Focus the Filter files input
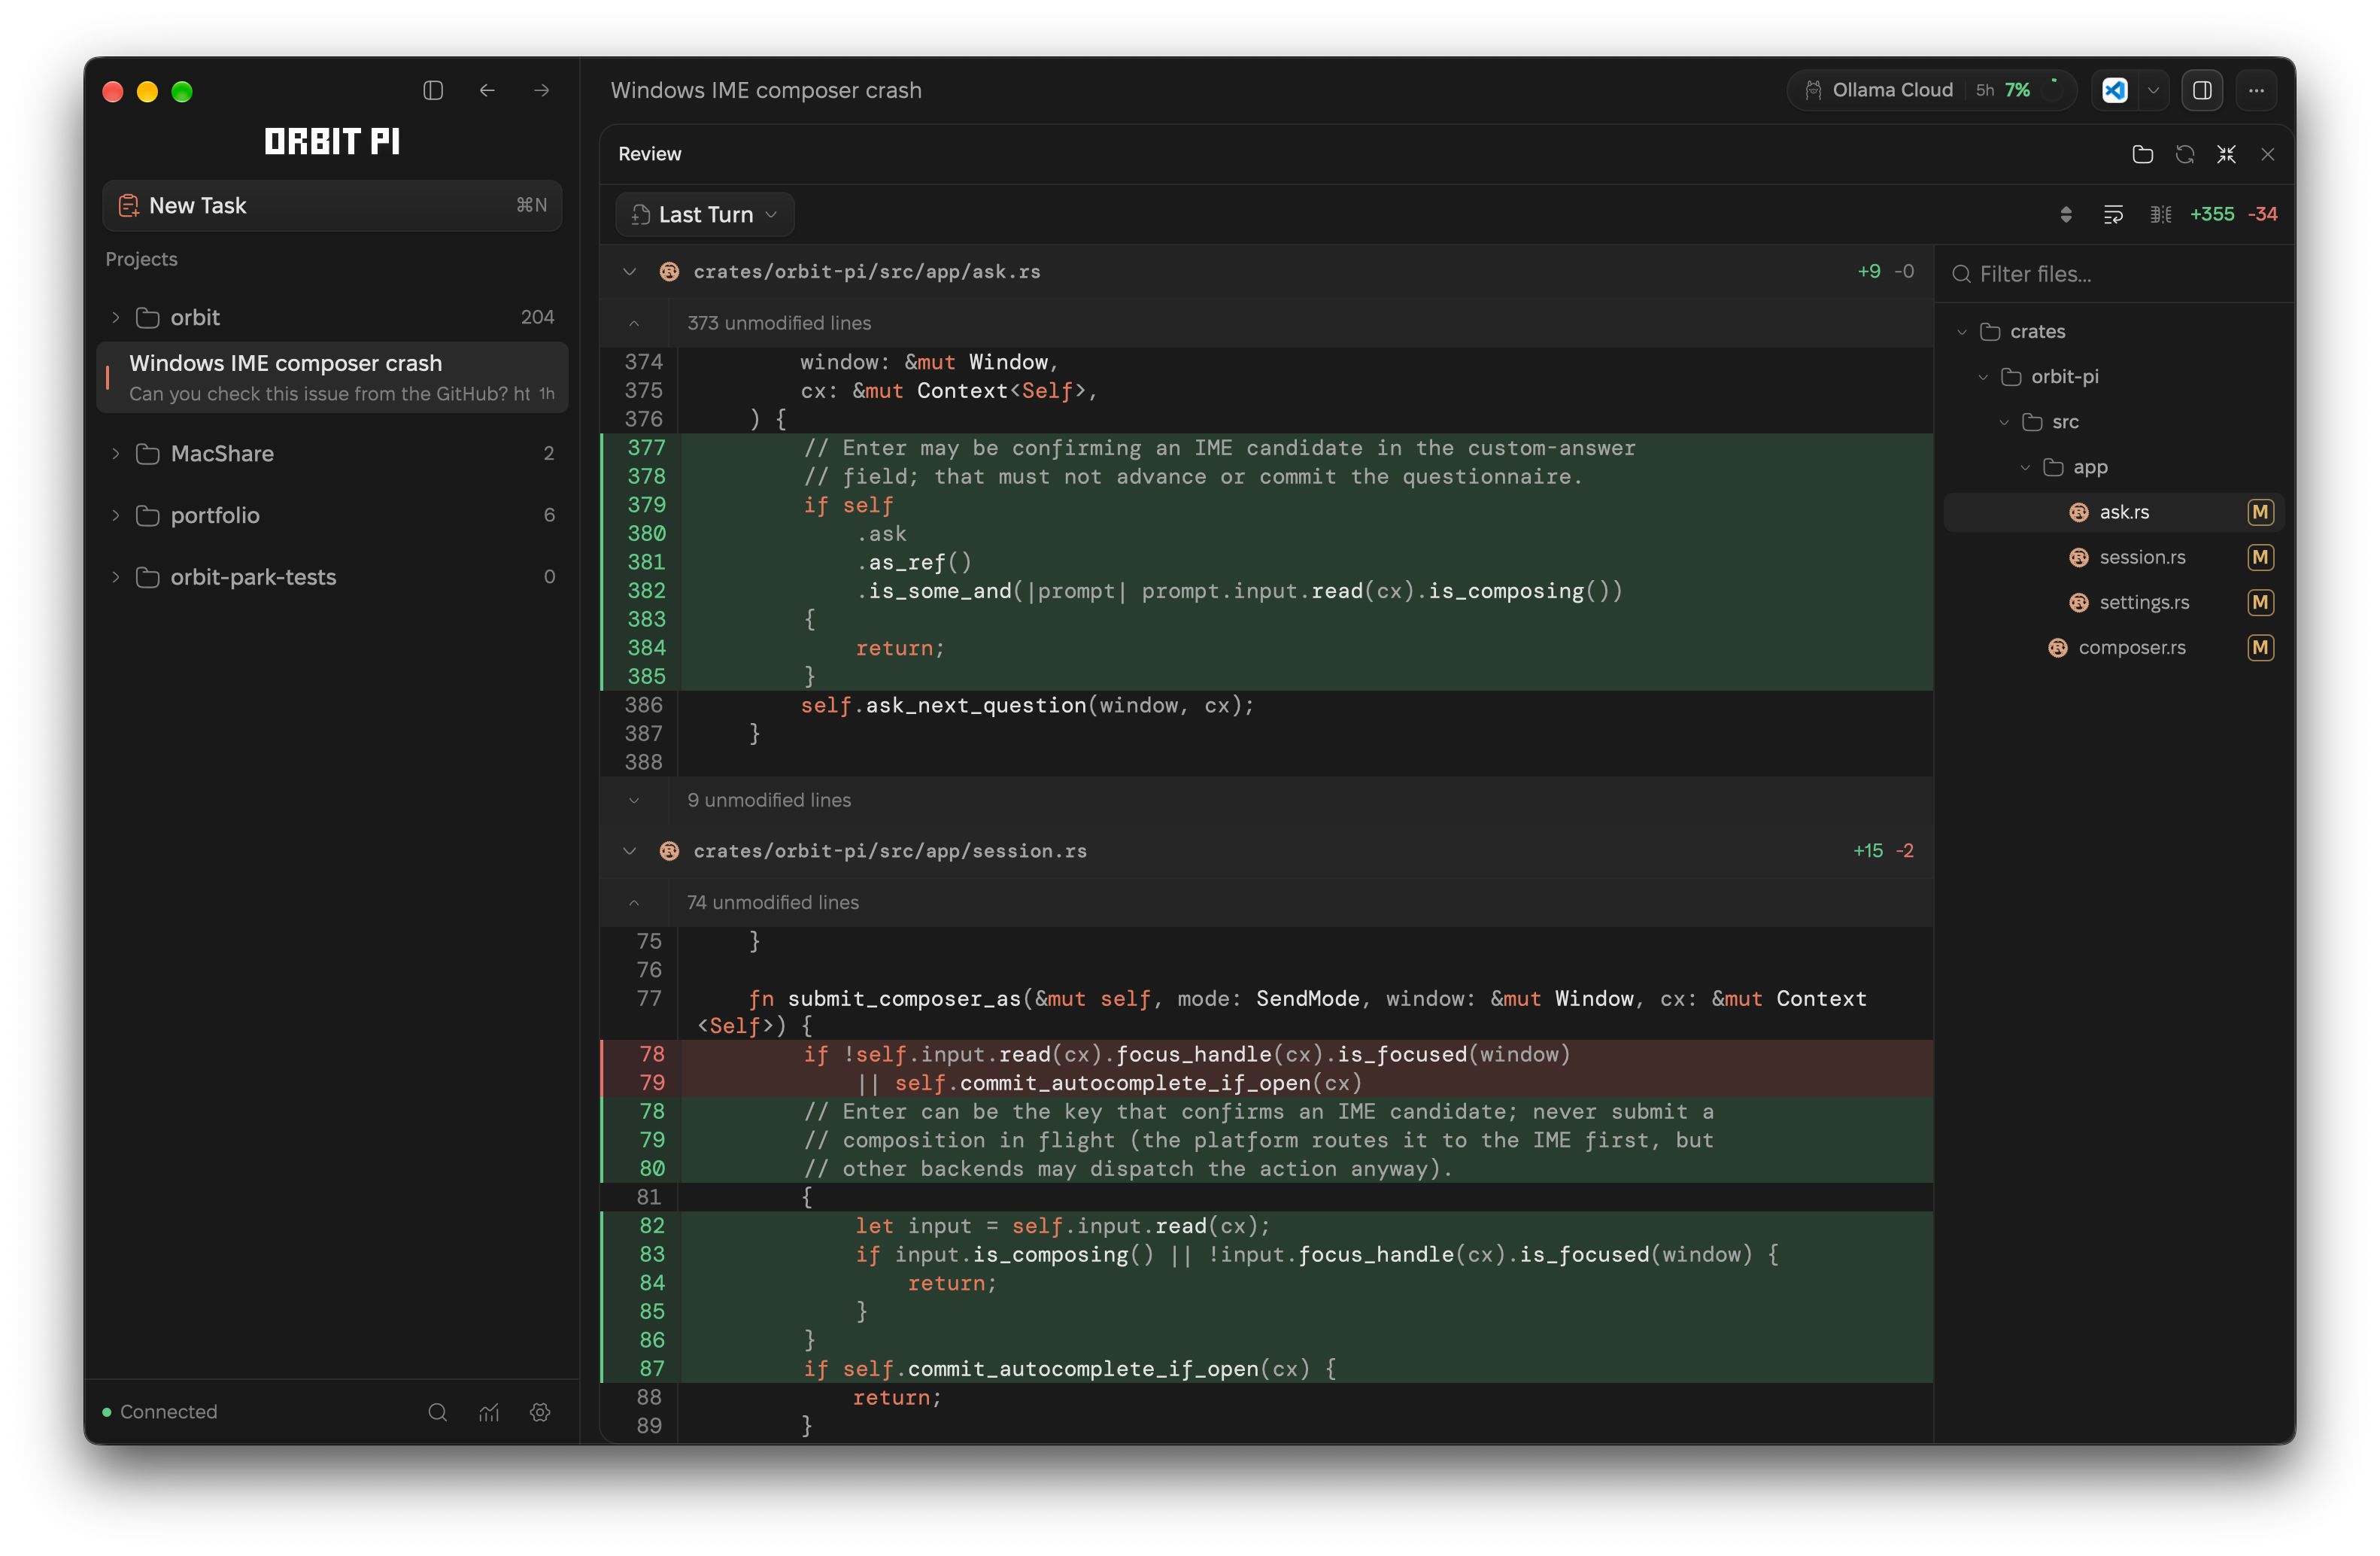Screen dimensions: 2380x1556 click(x=2115, y=274)
